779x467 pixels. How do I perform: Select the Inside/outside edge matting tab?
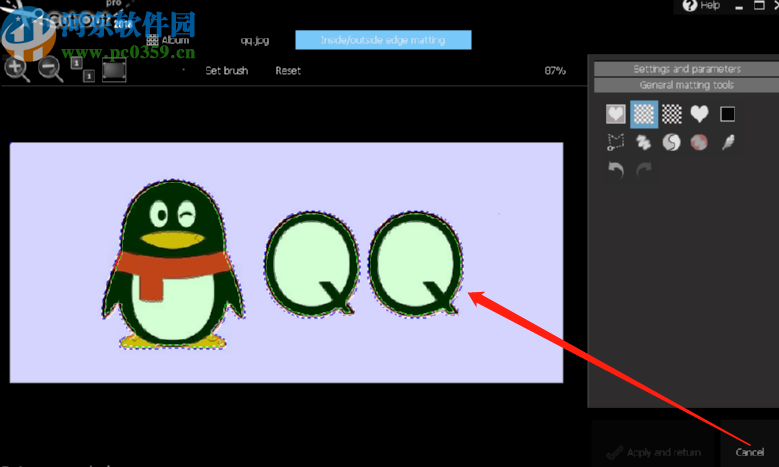[383, 40]
